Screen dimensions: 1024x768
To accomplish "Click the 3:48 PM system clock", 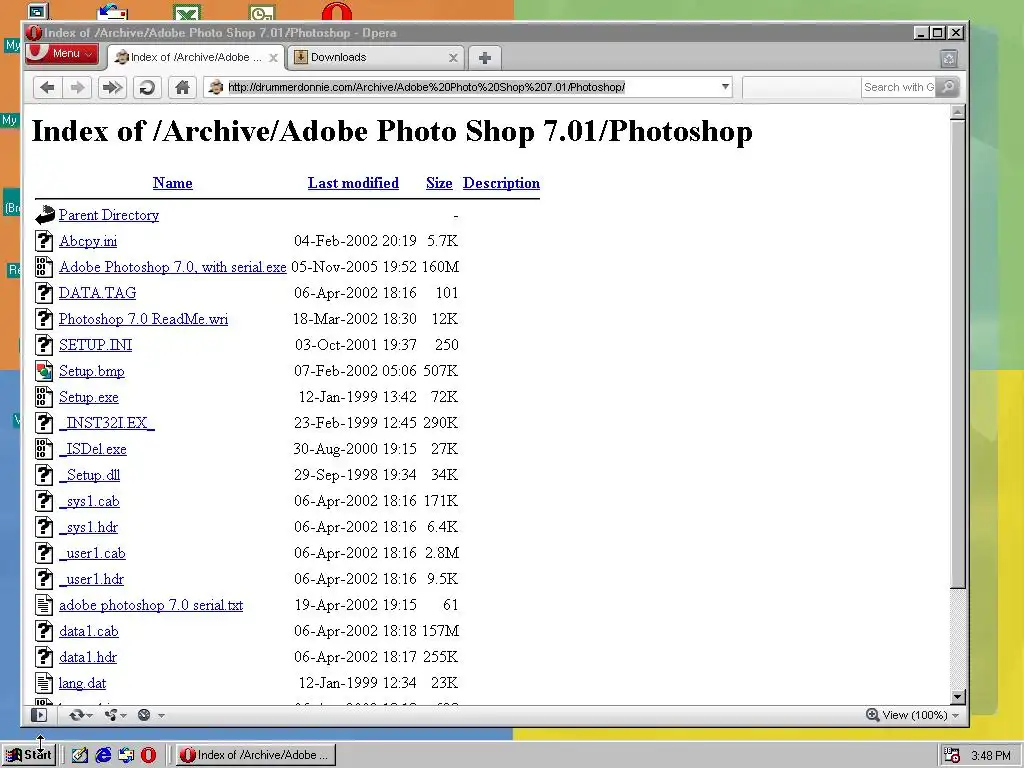I will pyautogui.click(x=991, y=756).
